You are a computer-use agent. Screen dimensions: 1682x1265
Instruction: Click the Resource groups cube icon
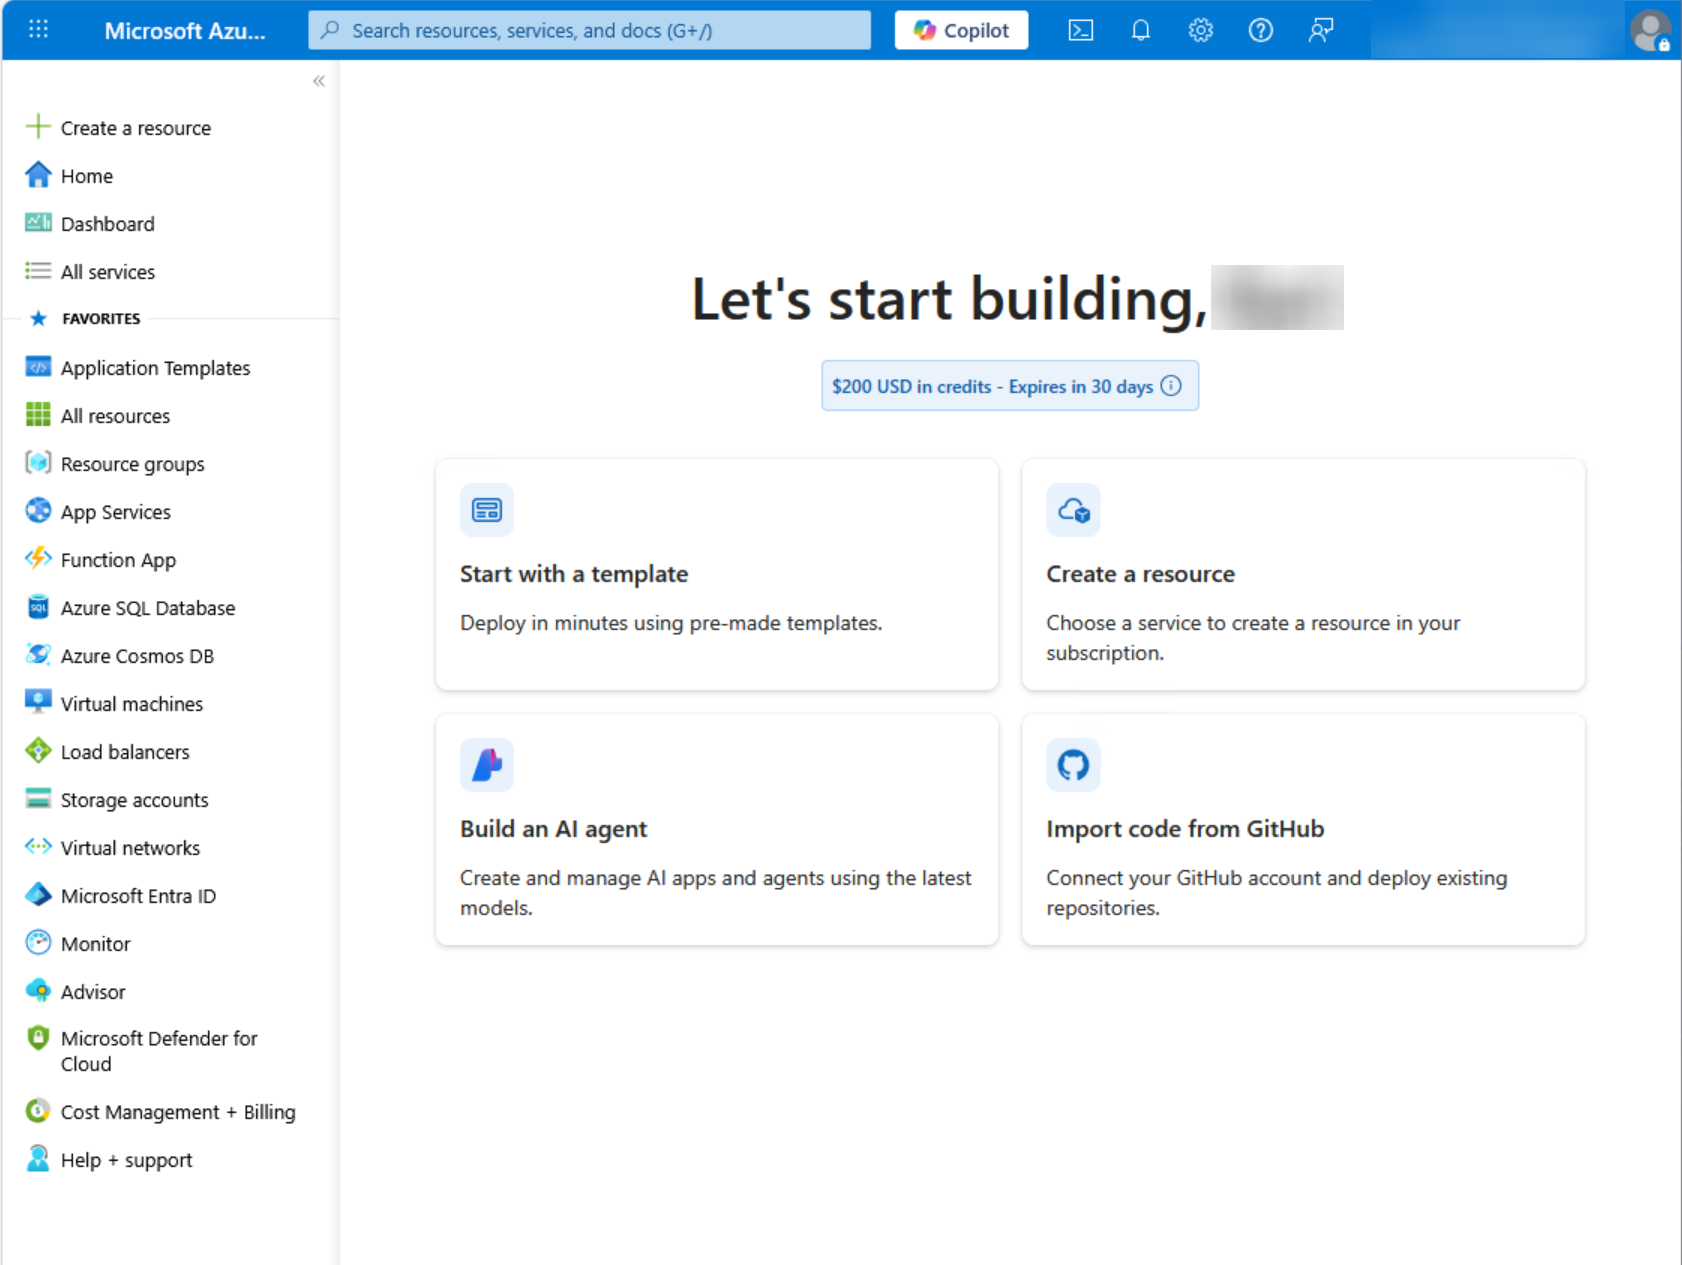pos(38,463)
